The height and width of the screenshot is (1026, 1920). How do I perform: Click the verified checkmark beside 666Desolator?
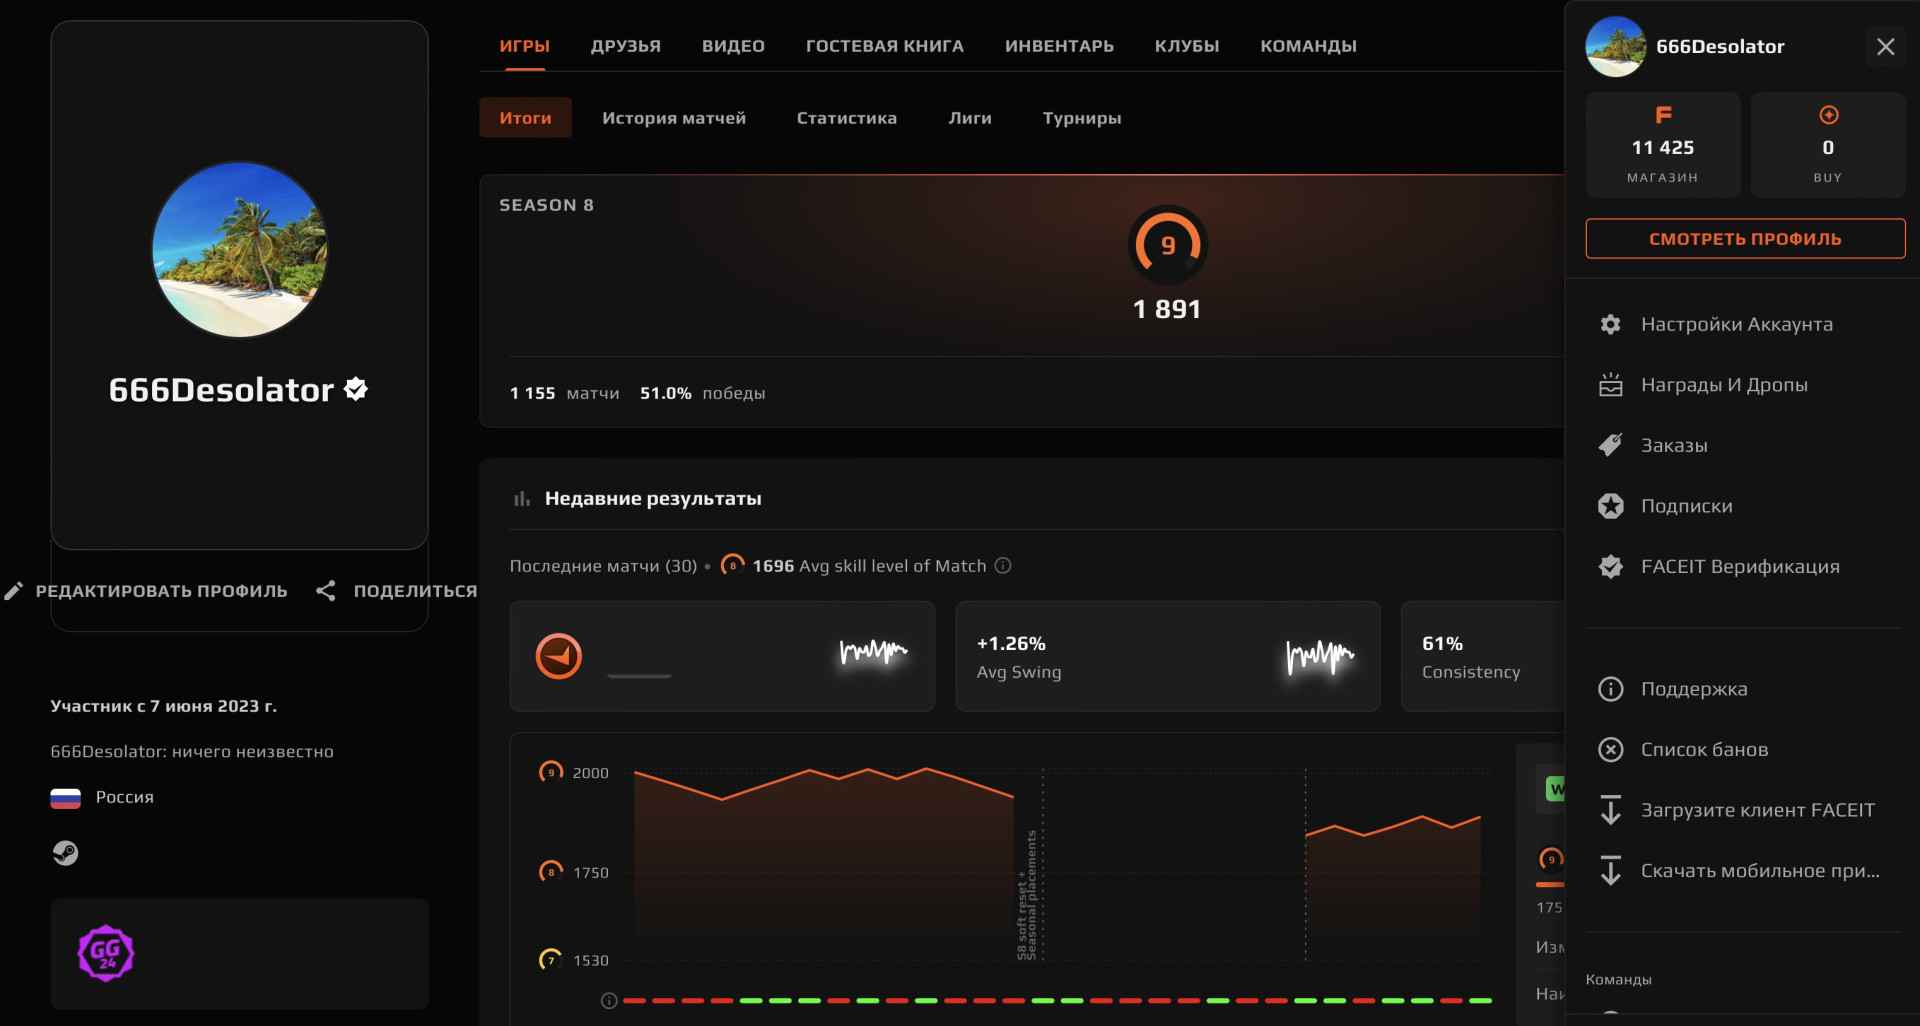coord(356,389)
